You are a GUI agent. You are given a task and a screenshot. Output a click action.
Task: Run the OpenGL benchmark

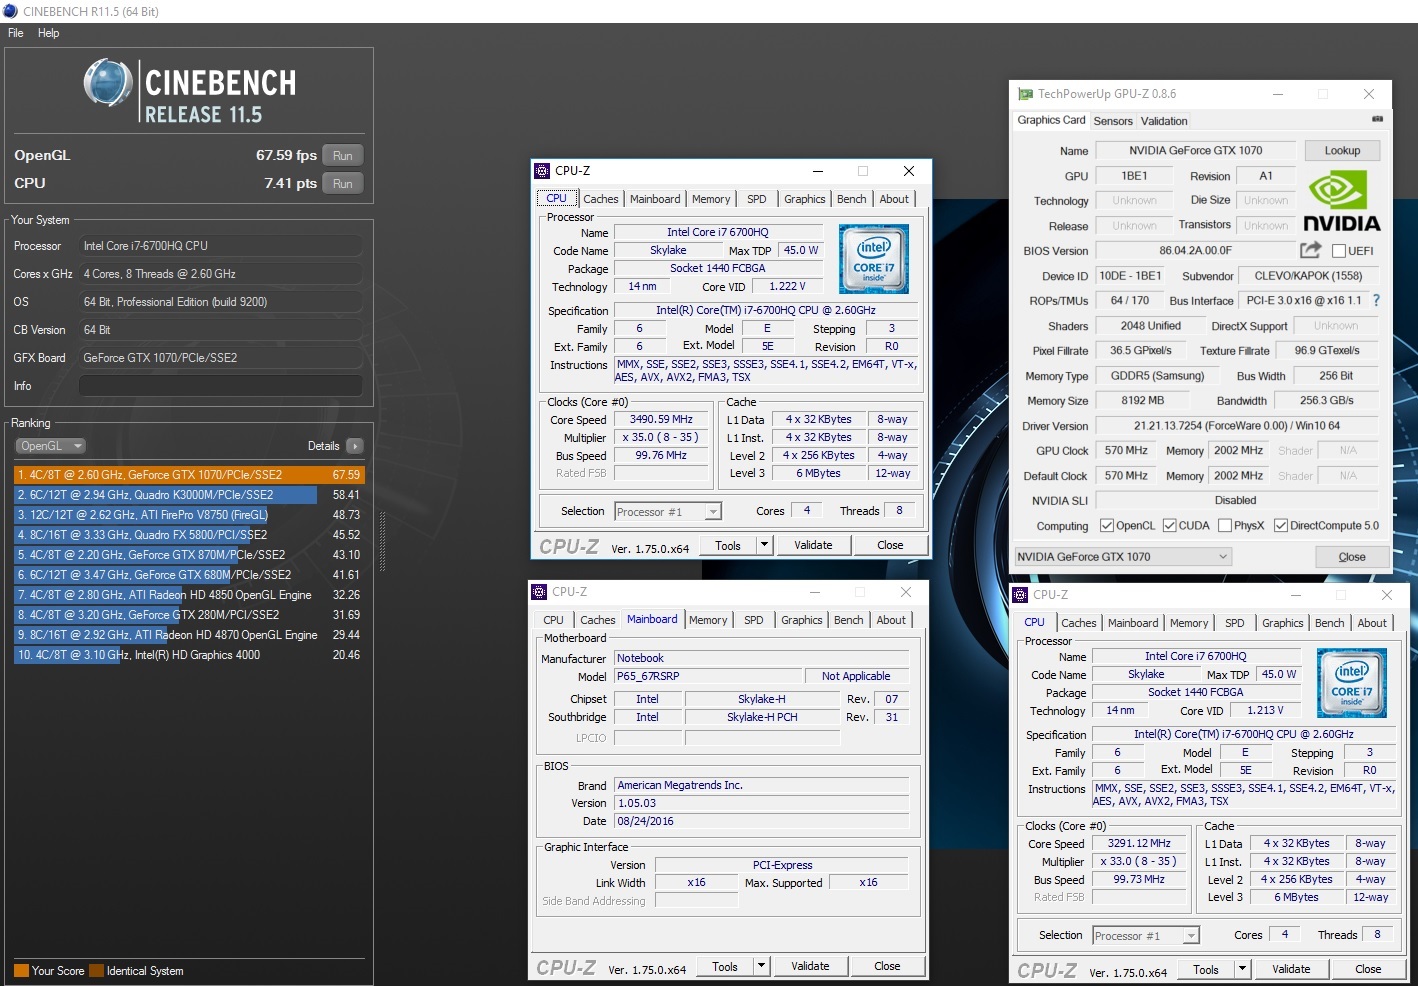pos(342,156)
